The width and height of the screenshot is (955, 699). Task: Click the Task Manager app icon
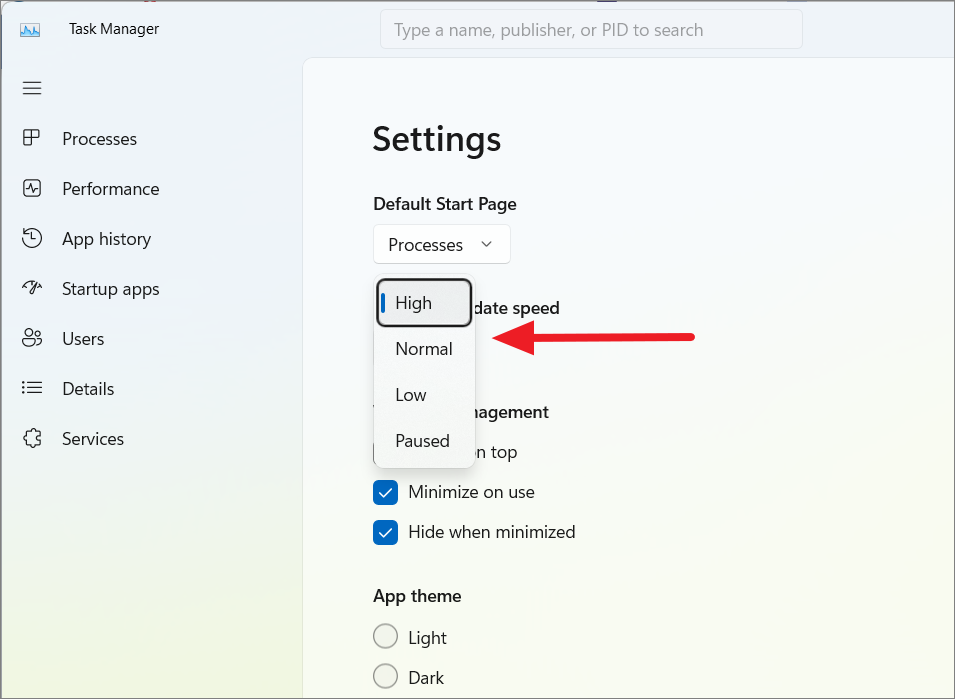click(x=30, y=30)
